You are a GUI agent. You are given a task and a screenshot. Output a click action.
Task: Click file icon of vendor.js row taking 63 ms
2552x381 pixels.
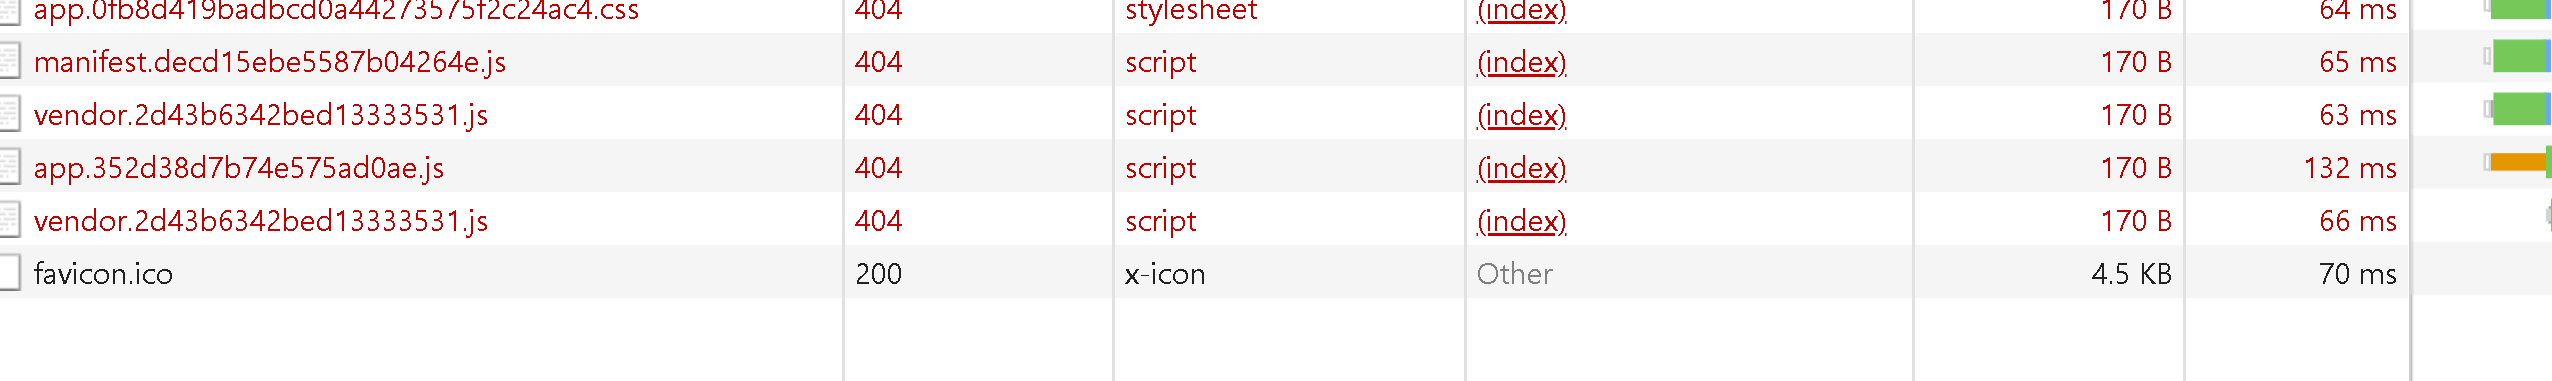[9, 113]
